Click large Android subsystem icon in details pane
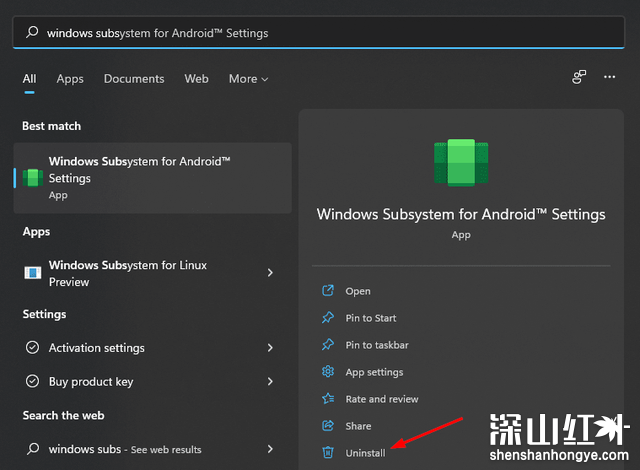Screen dimensions: 640x470 tap(461, 162)
